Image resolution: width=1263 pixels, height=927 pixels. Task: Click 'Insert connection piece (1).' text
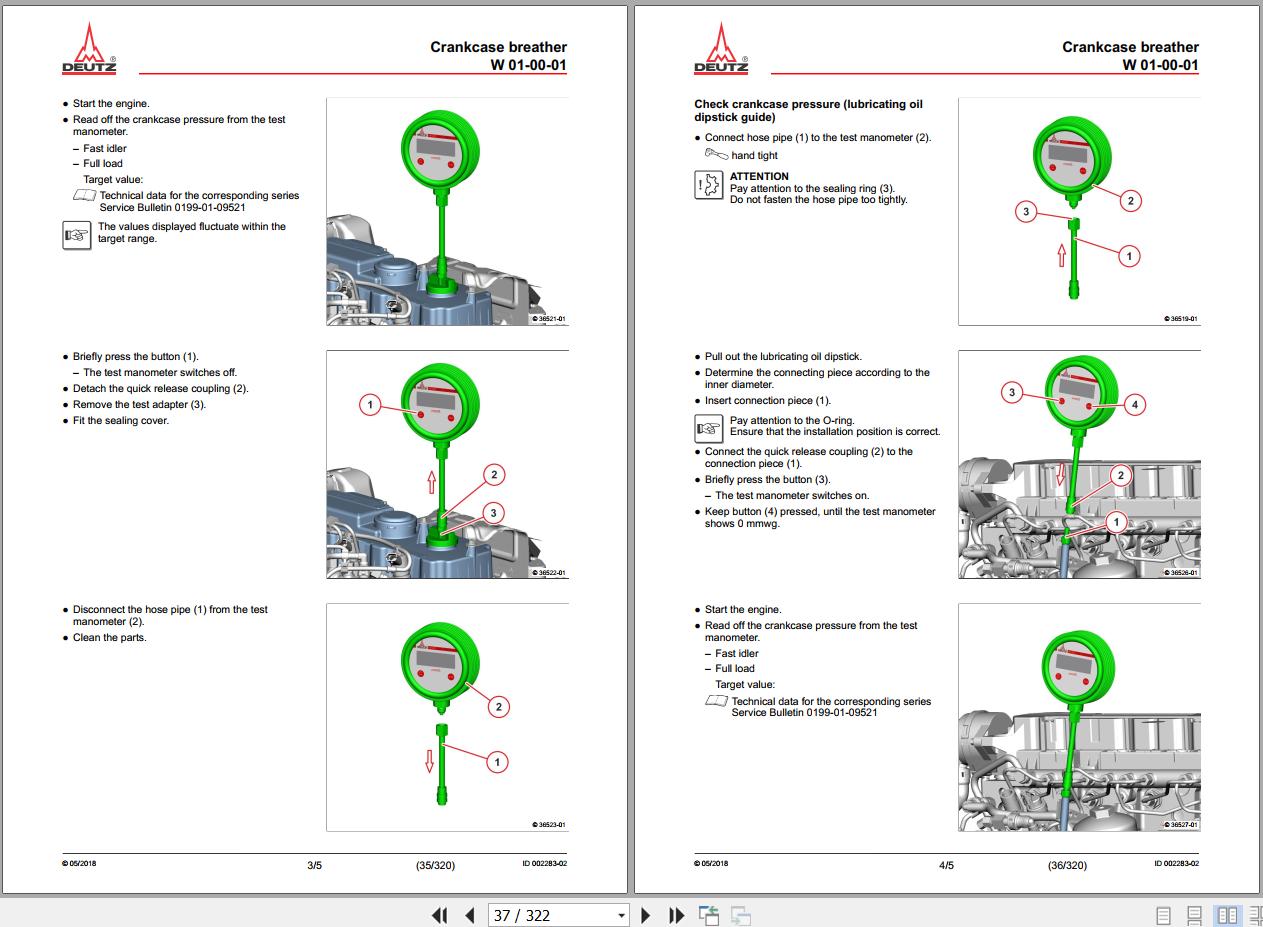coord(768,400)
